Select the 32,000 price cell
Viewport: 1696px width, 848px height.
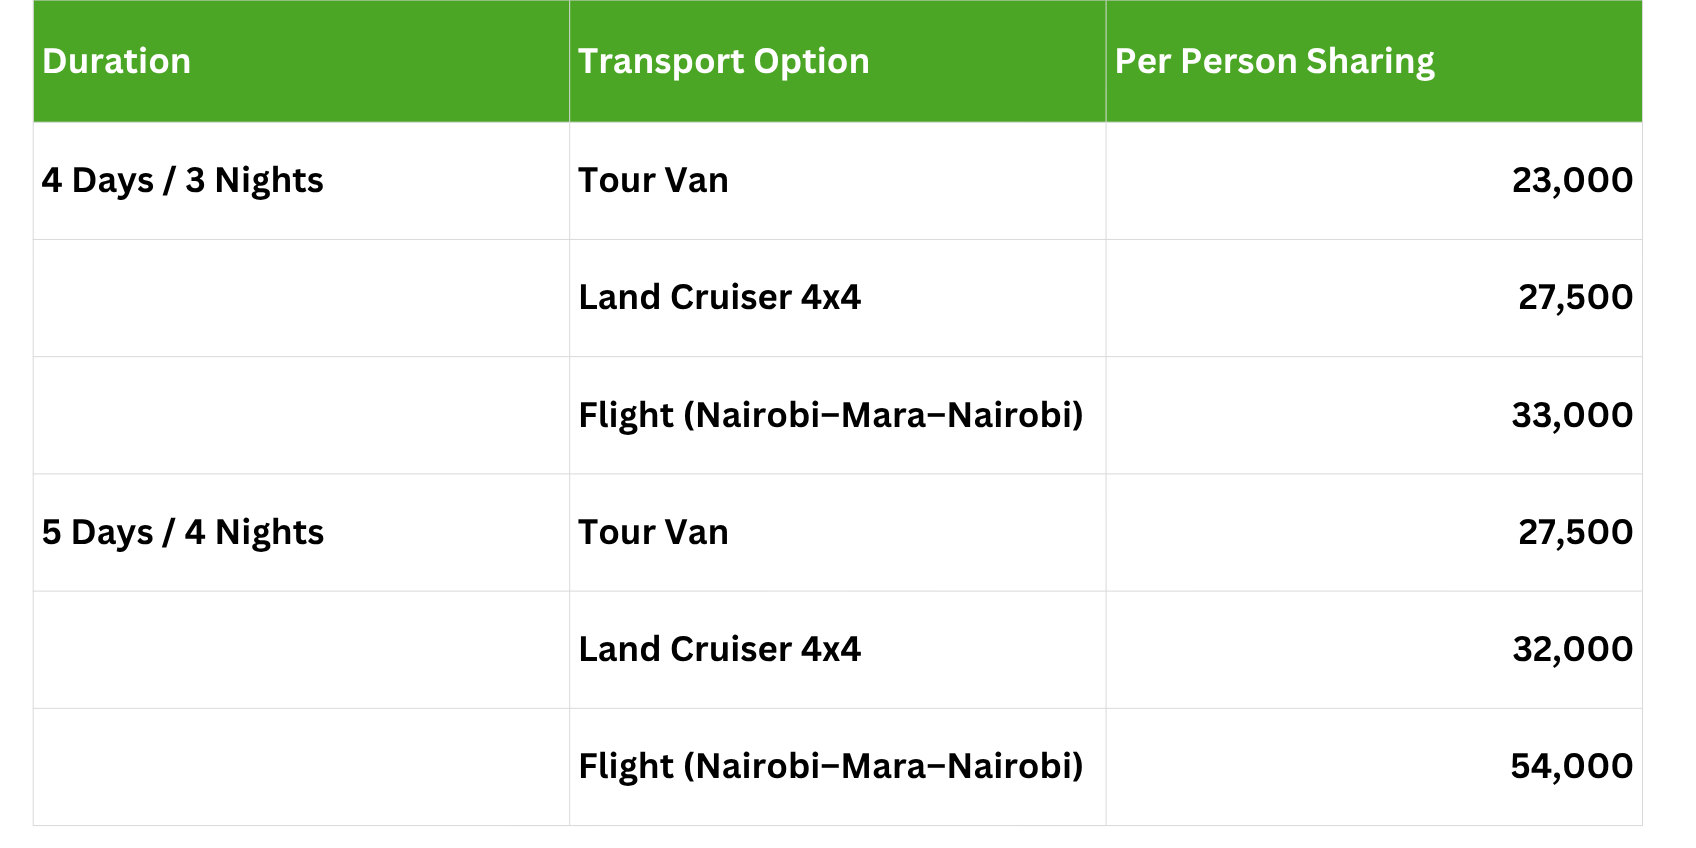[x=1571, y=650]
